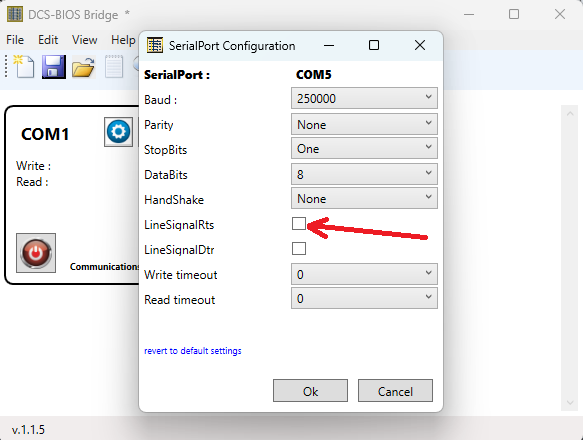The width and height of the screenshot is (583, 440).
Task: Click the SerialPort Configuration dialog icon
Action: pos(155,45)
